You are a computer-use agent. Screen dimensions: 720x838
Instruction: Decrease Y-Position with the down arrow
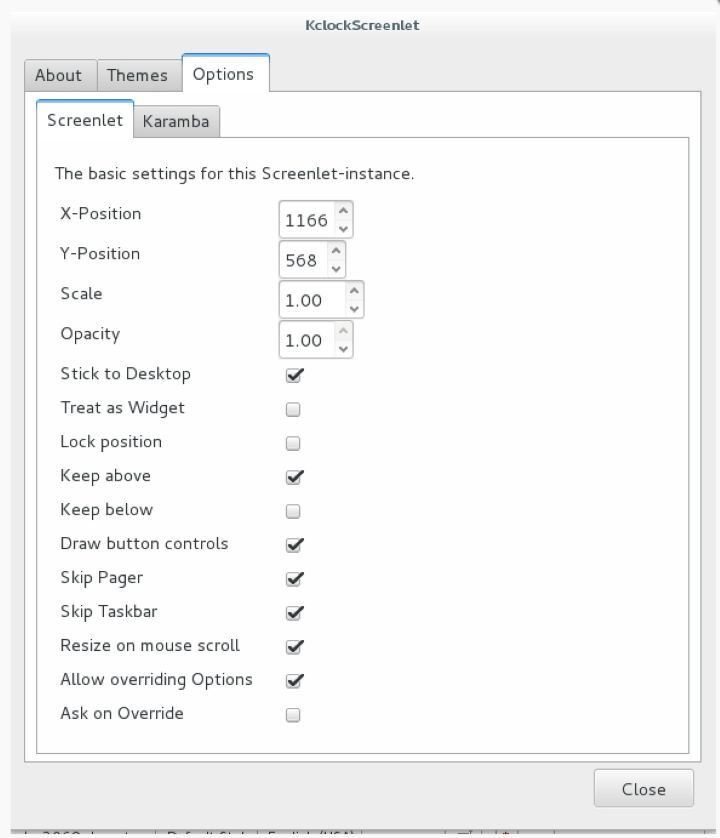coord(335,269)
